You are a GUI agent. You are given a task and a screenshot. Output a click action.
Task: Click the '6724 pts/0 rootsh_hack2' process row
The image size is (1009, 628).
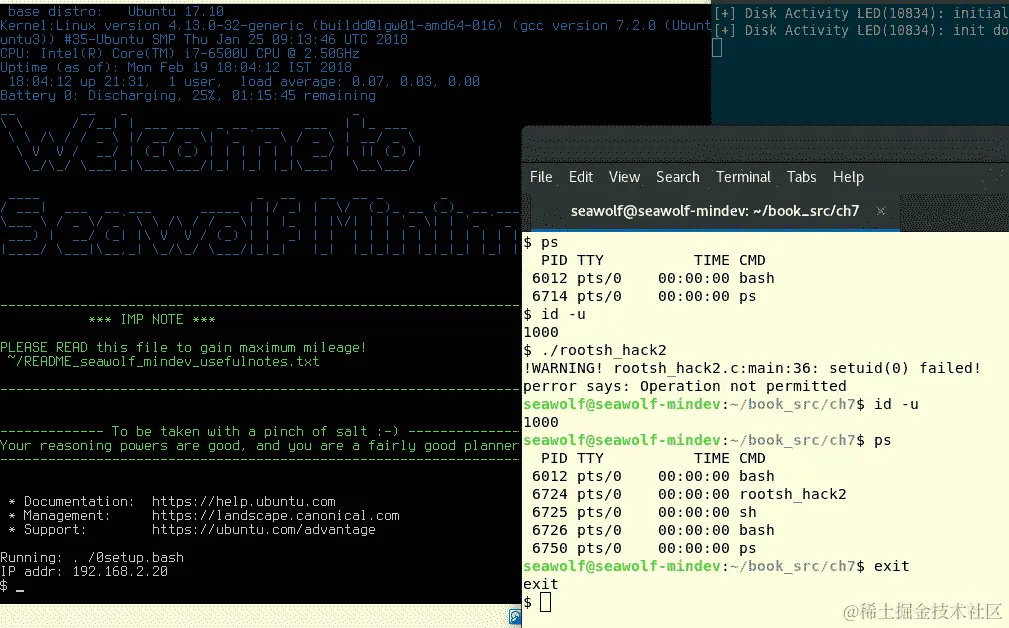pos(689,494)
